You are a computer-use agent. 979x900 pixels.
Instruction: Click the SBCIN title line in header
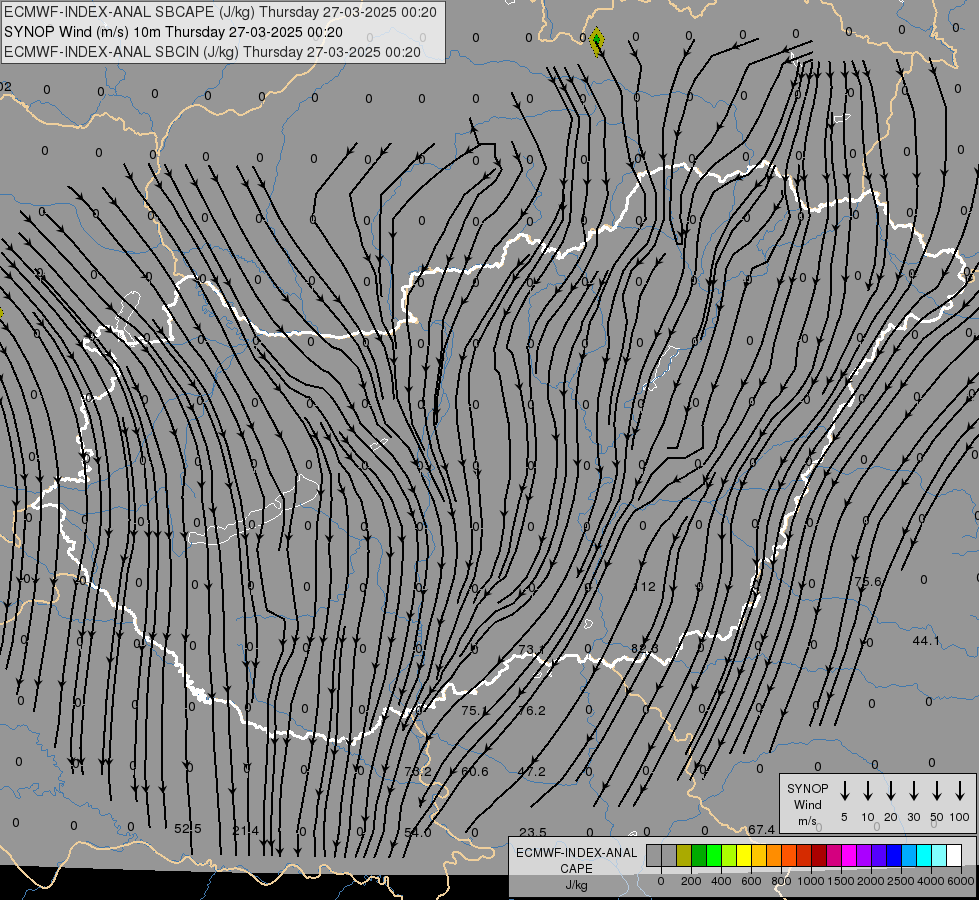(212, 52)
